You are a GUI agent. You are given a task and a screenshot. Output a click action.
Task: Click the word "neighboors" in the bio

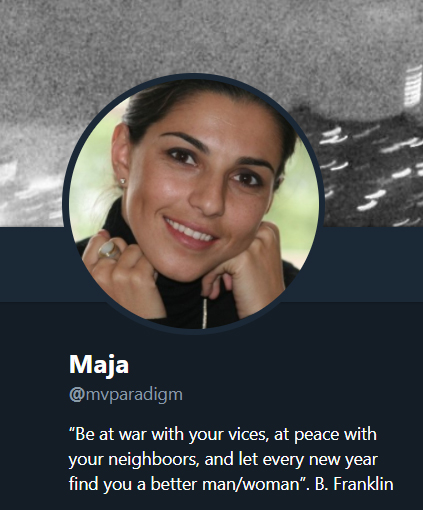(x=153, y=459)
